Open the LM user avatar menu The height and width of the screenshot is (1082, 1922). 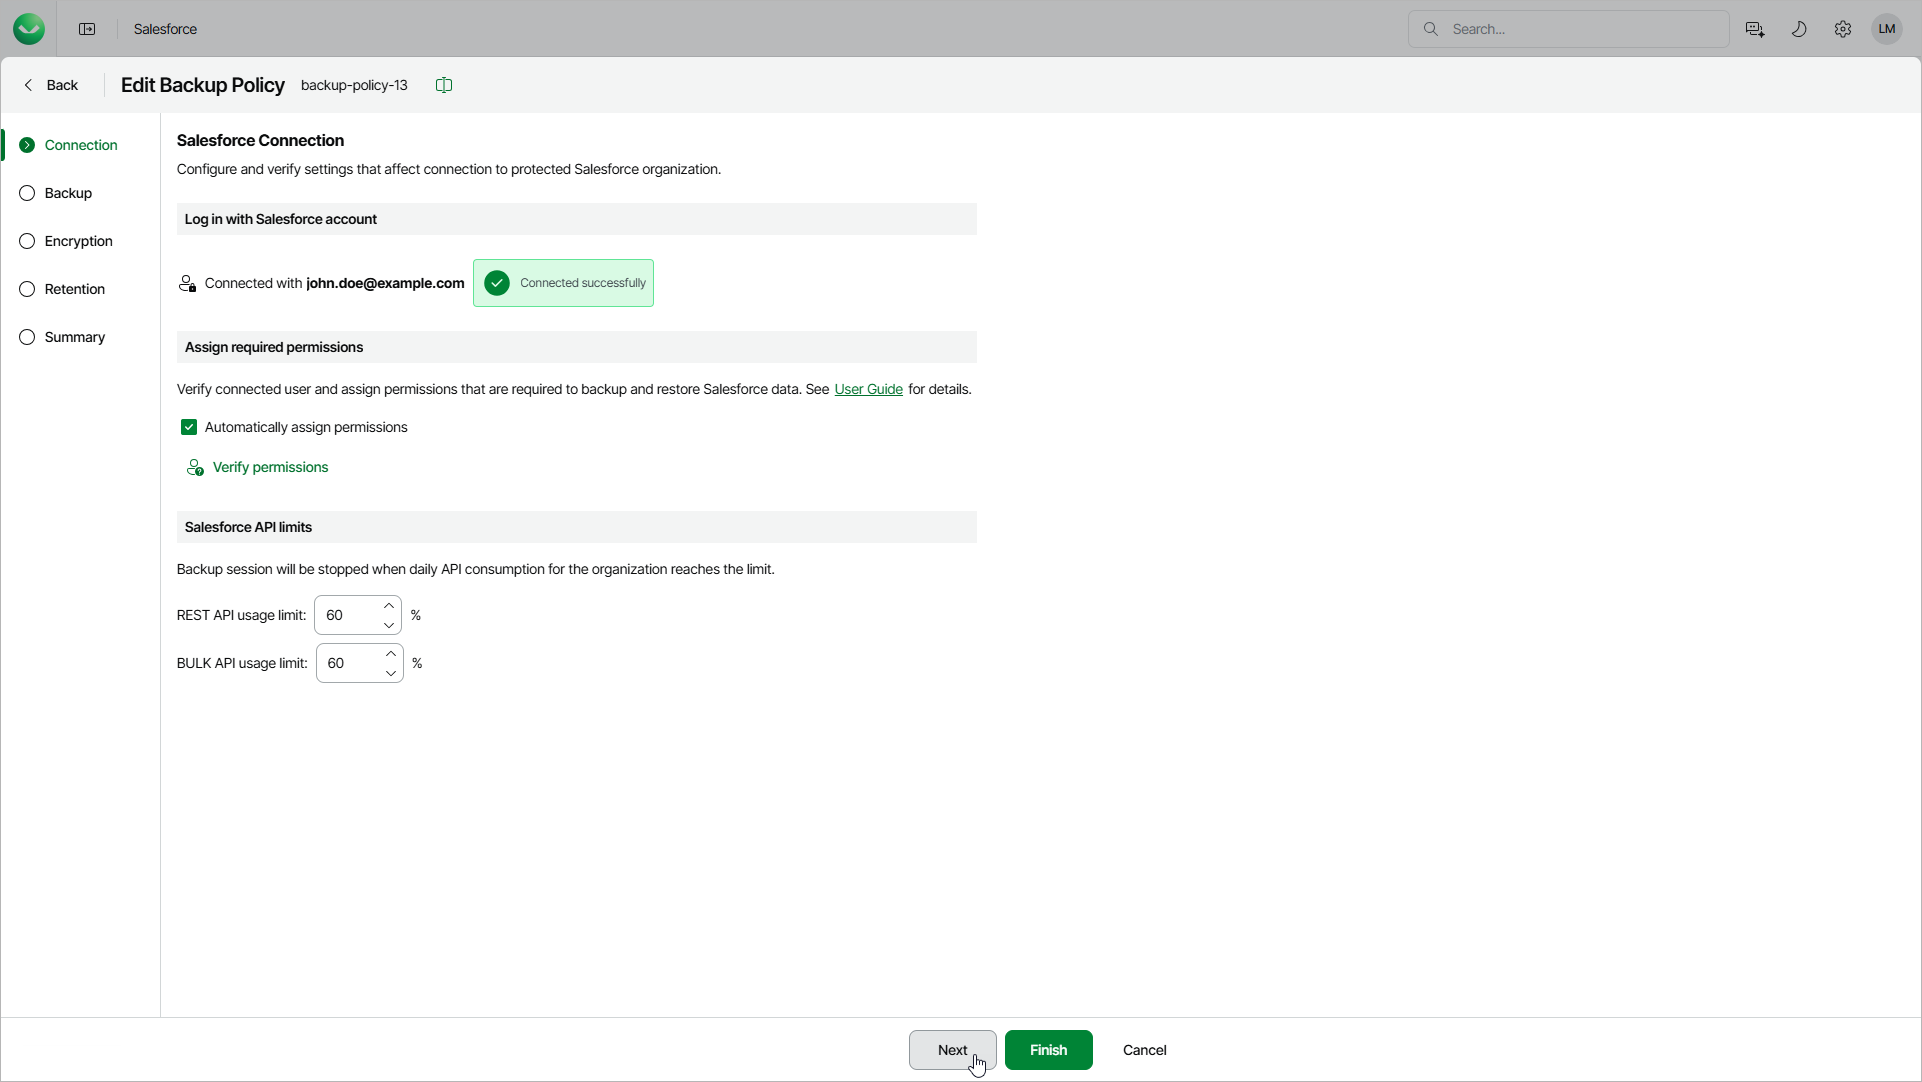(x=1887, y=29)
